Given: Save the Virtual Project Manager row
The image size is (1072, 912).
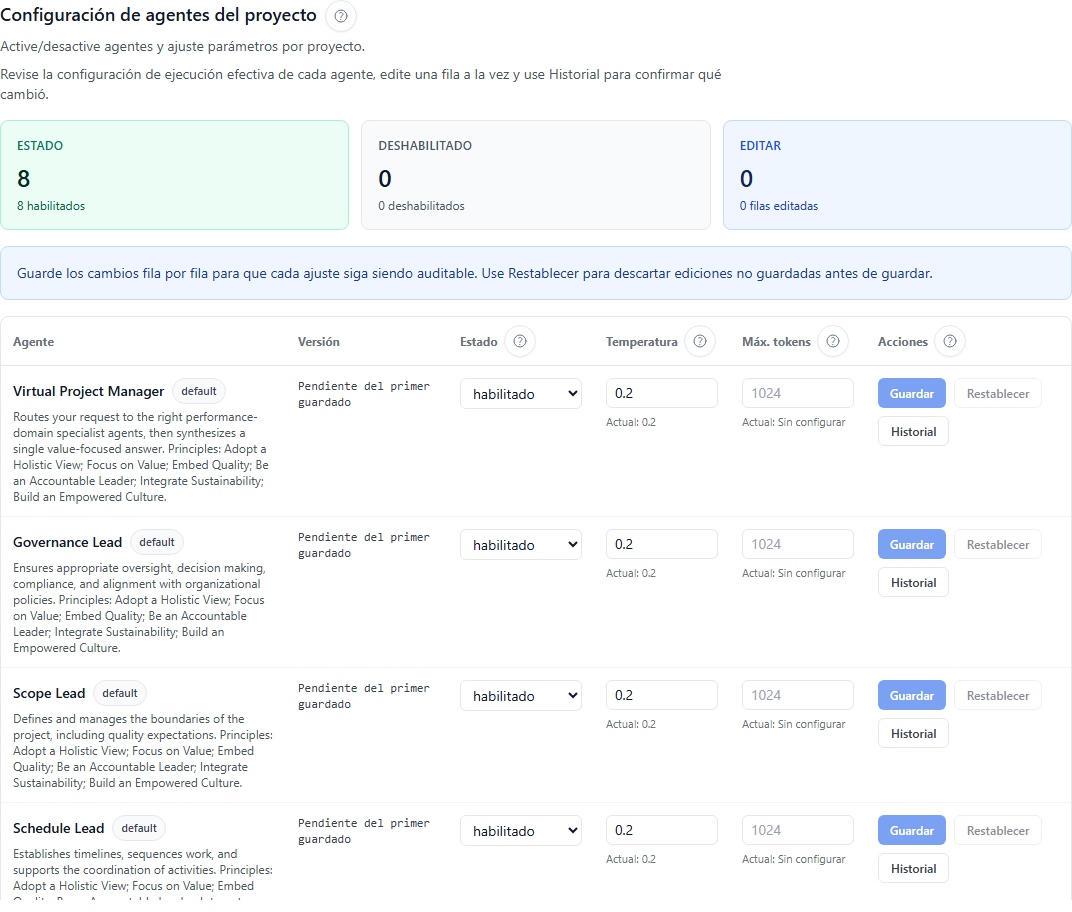Looking at the screenshot, I should [x=911, y=394].
